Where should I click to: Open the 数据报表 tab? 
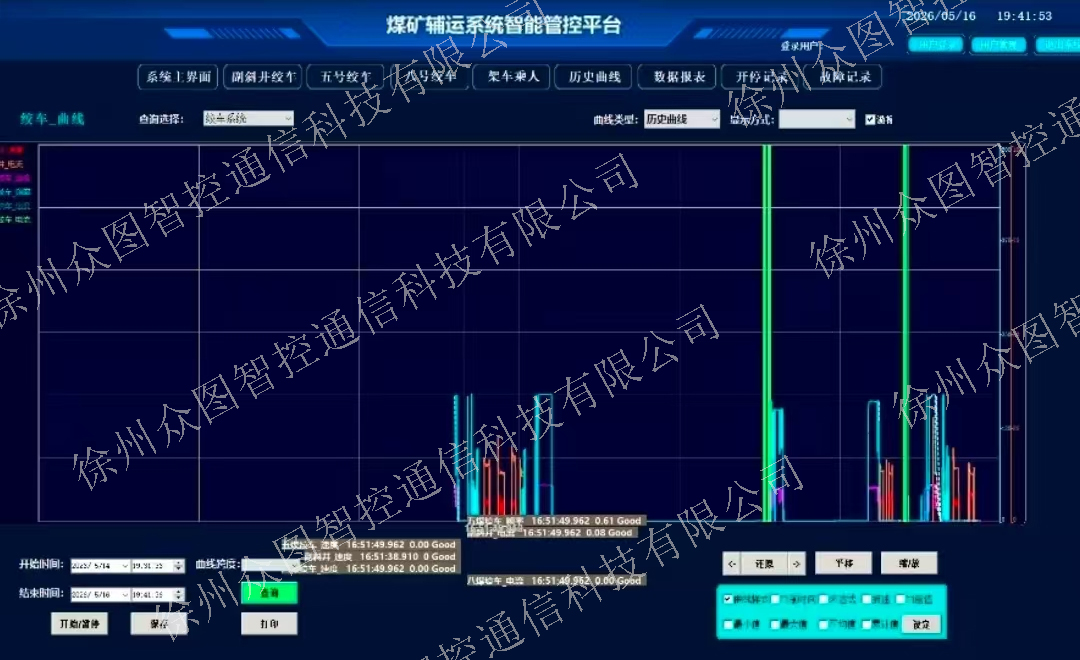pyautogui.click(x=678, y=76)
